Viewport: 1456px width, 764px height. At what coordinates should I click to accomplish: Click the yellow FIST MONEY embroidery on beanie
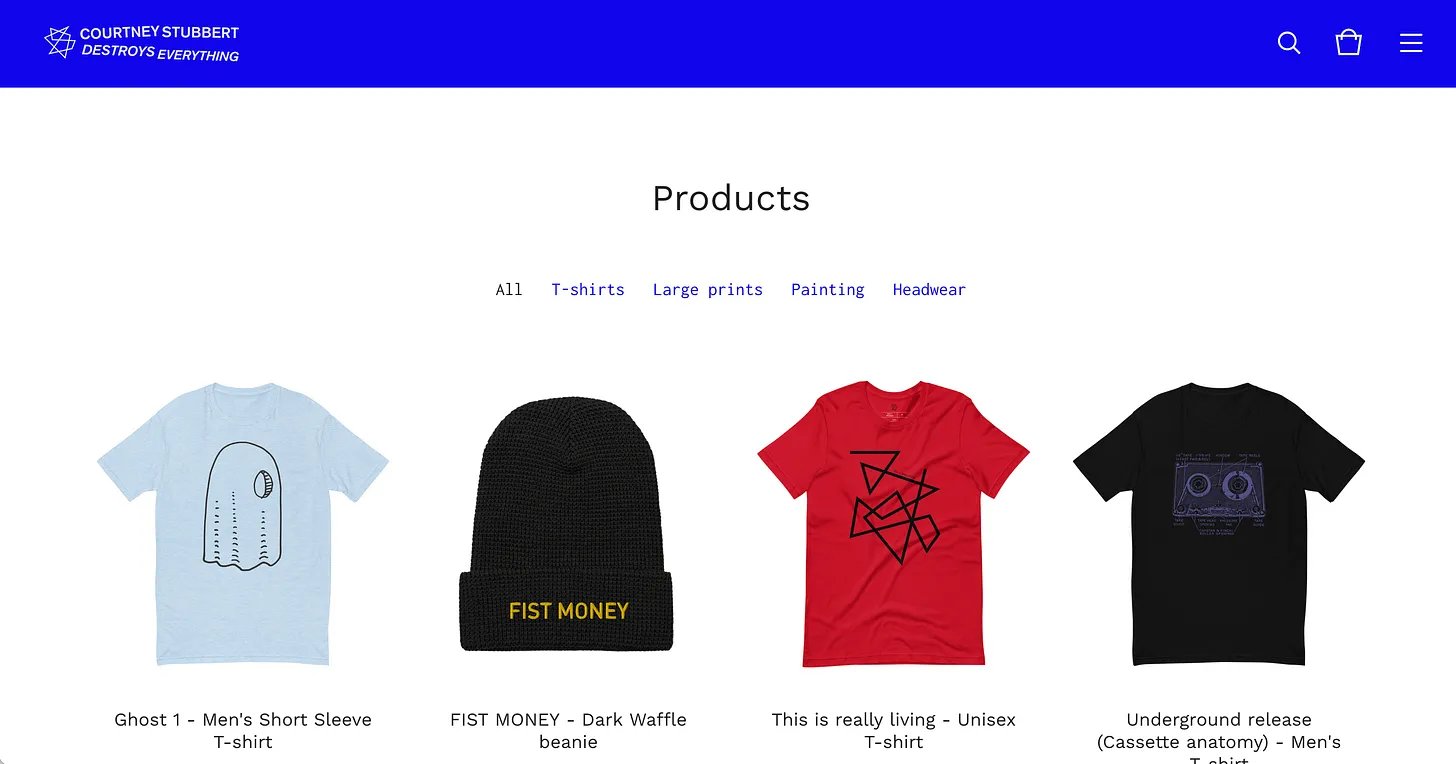(x=569, y=611)
